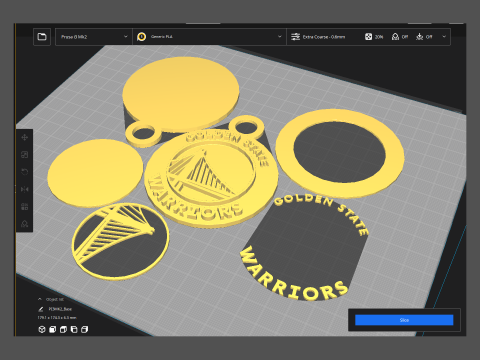The image size is (480, 360).
Task: Select the Support Blocker tool
Action: pyautogui.click(x=25, y=224)
